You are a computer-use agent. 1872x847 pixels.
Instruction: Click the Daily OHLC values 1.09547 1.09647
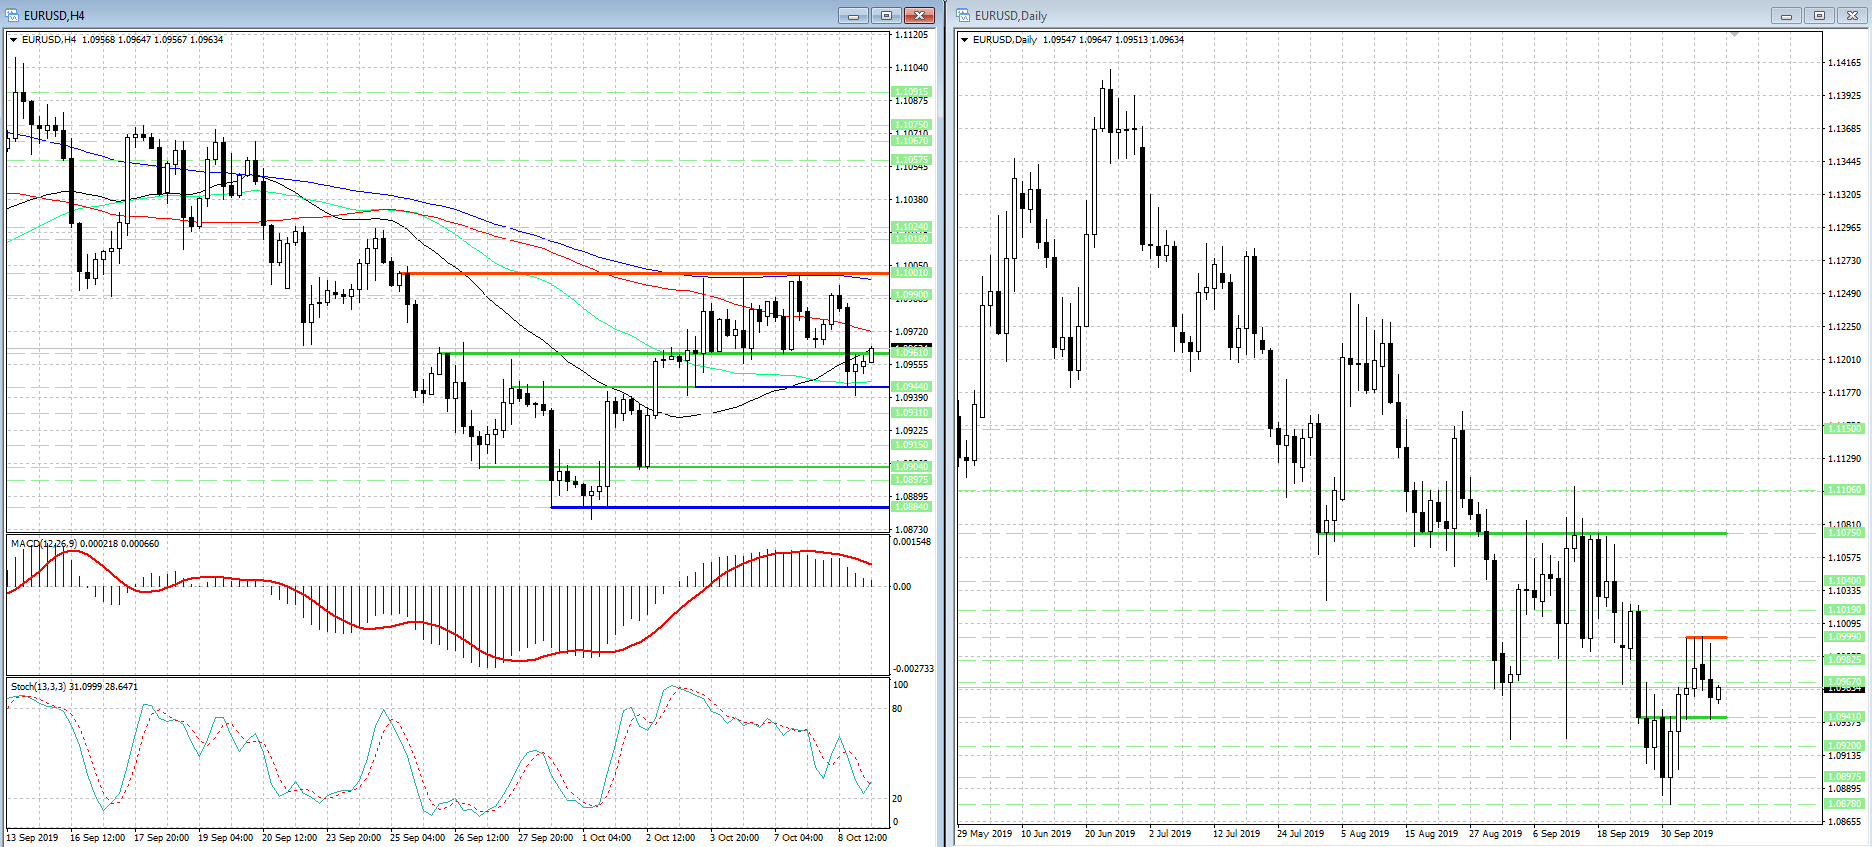click(x=1077, y=40)
